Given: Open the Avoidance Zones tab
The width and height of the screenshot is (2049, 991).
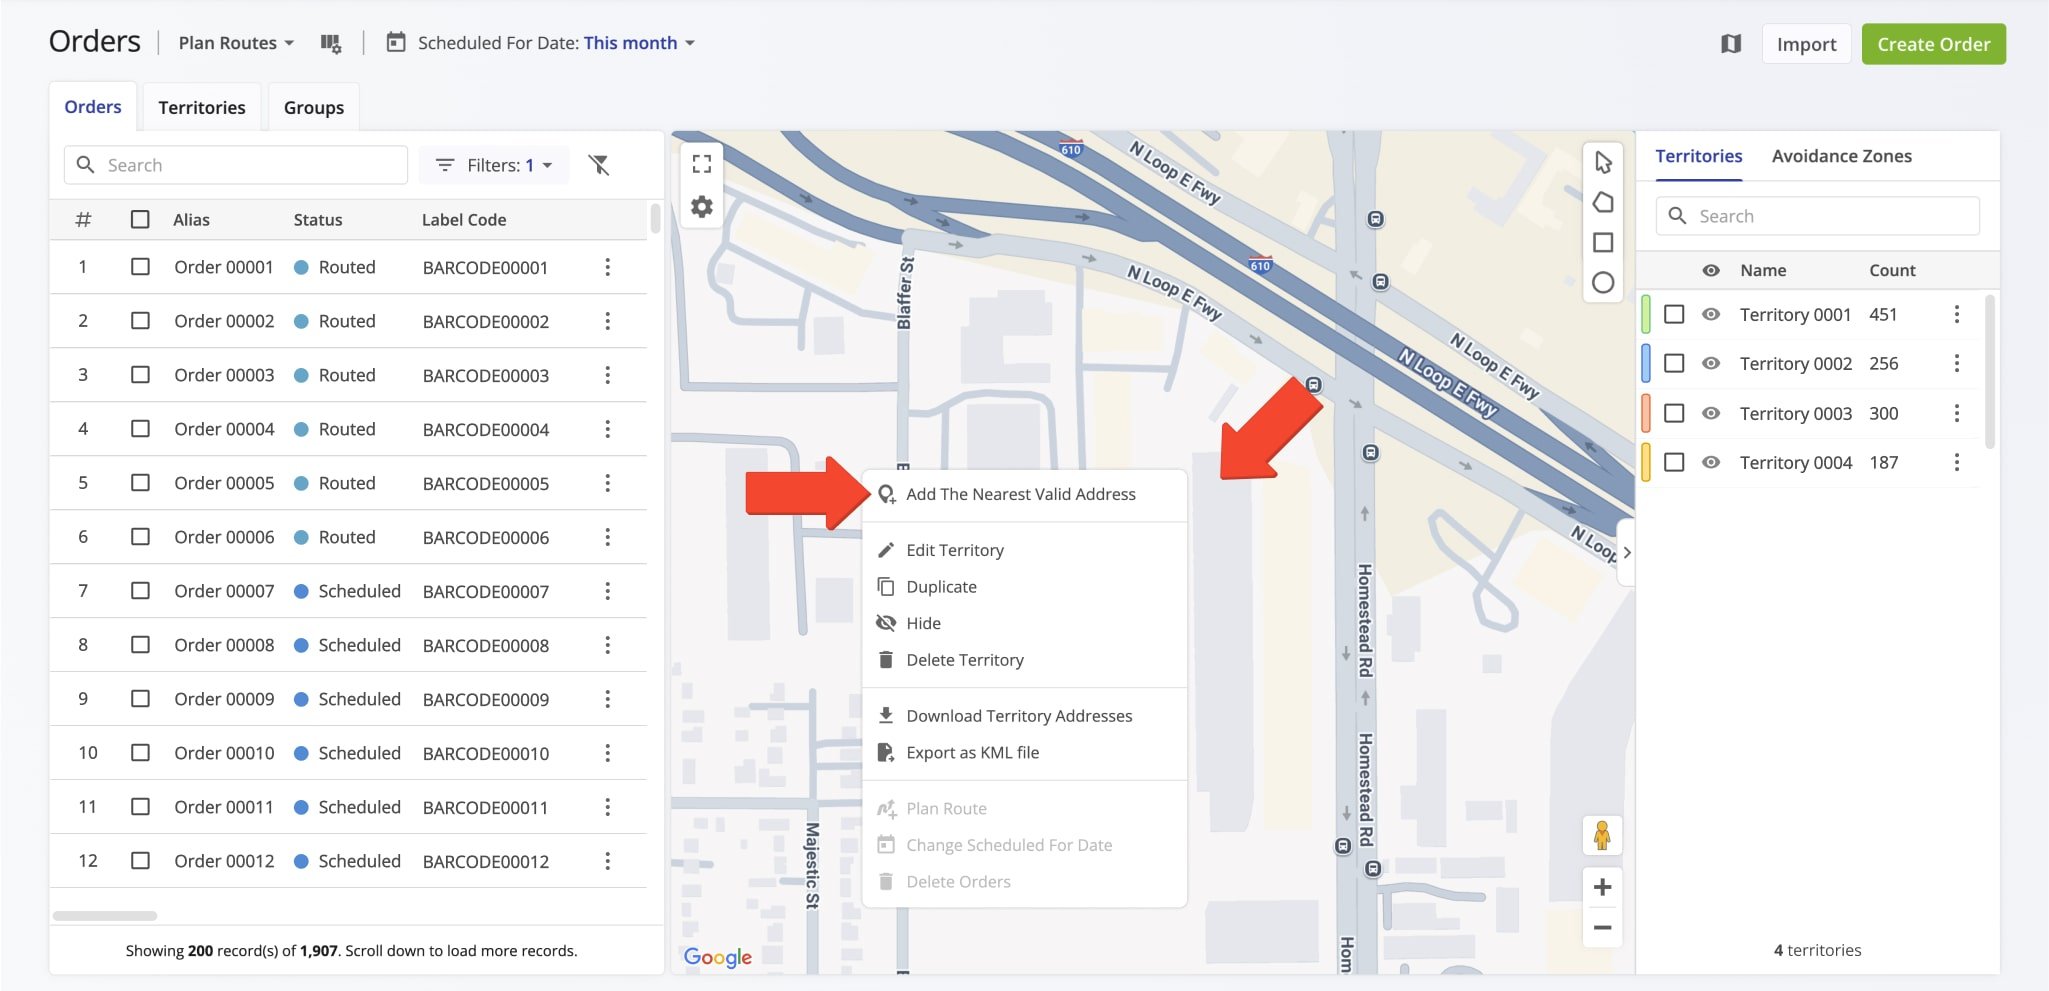Looking at the screenshot, I should [x=1841, y=156].
